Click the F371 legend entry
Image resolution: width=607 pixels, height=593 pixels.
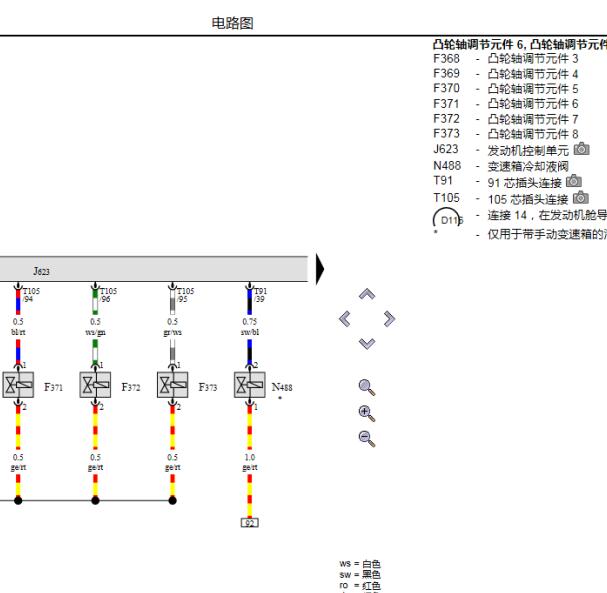pos(506,104)
